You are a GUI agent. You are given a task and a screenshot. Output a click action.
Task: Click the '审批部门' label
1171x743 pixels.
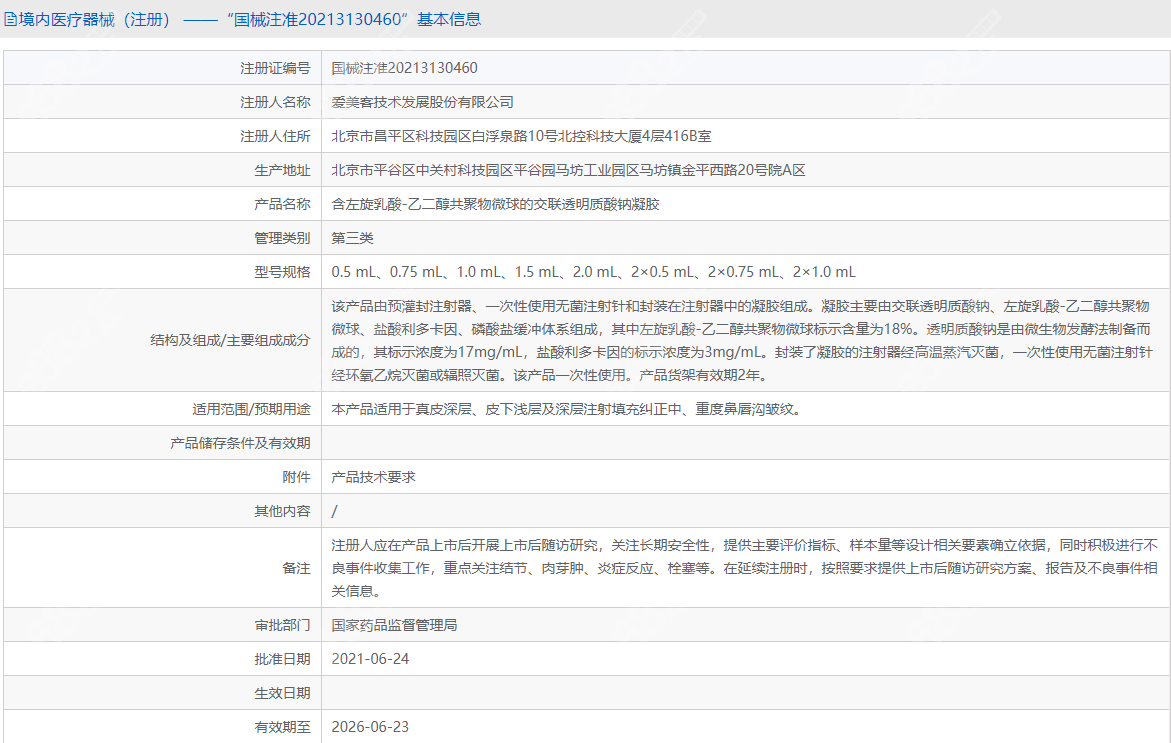point(282,625)
